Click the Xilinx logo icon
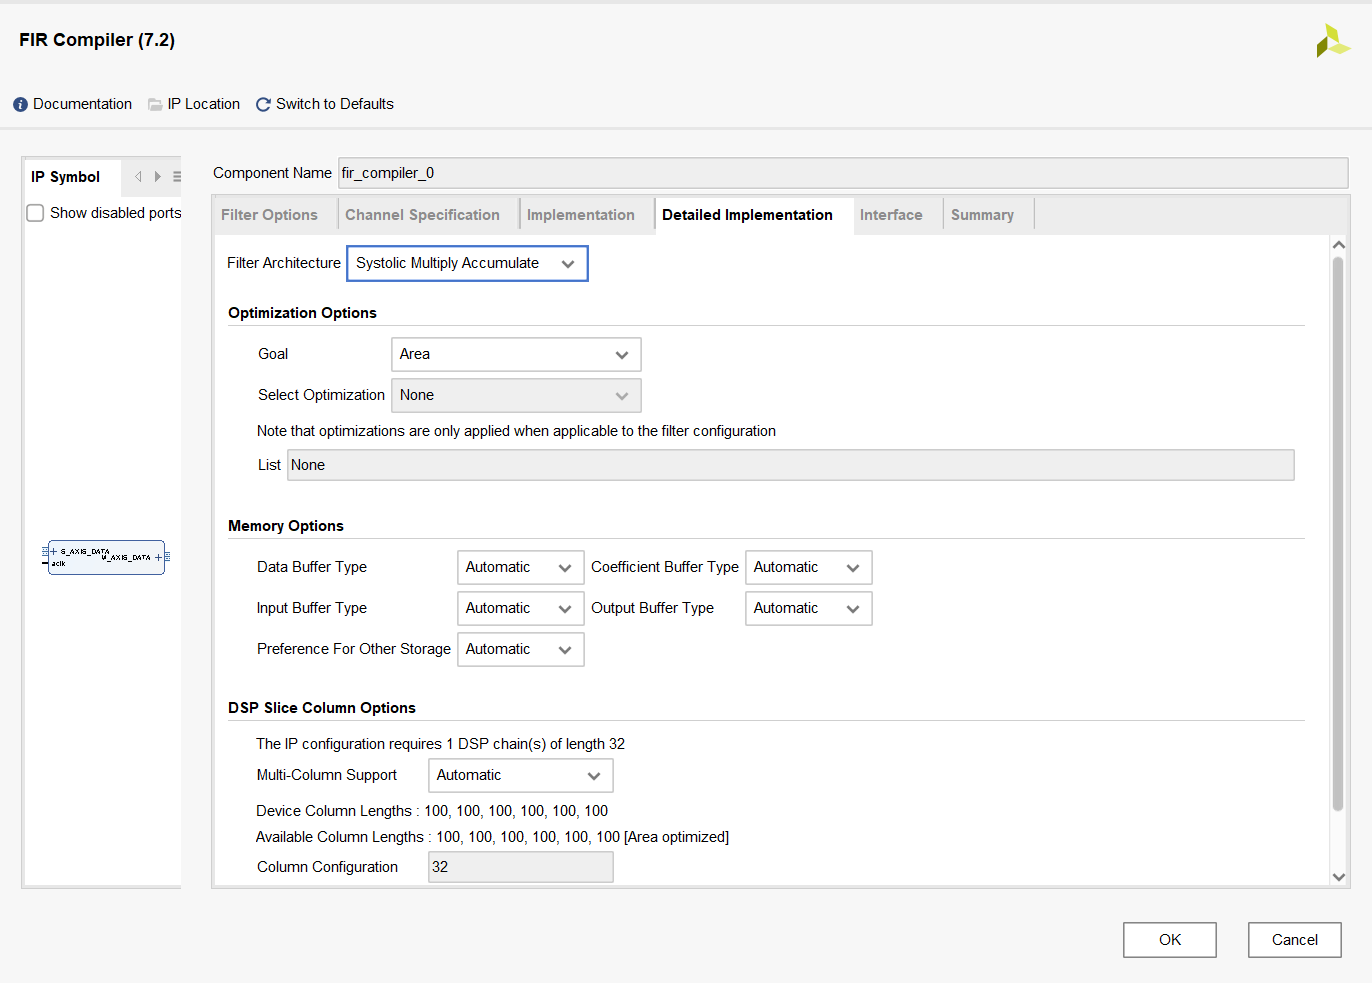Viewport: 1372px width, 983px height. click(1333, 41)
